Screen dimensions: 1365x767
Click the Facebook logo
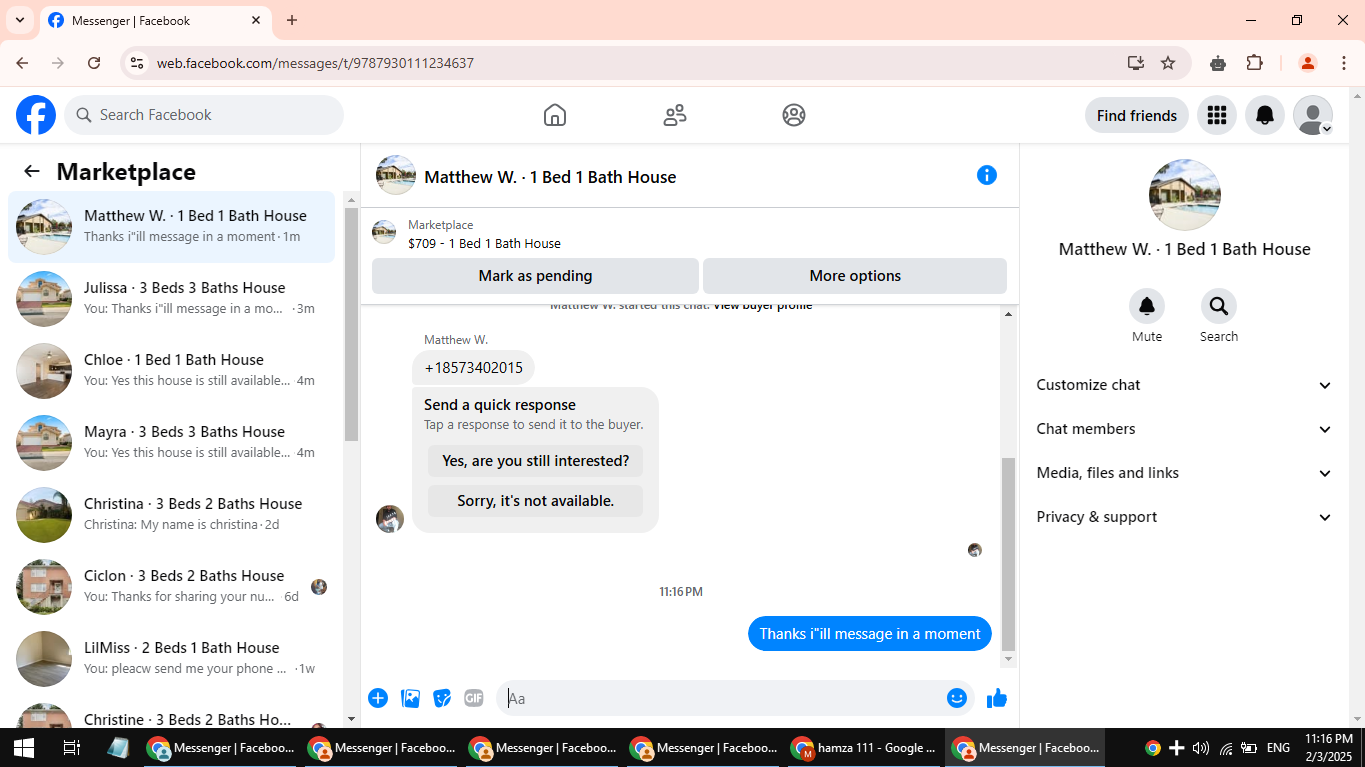click(x=36, y=115)
